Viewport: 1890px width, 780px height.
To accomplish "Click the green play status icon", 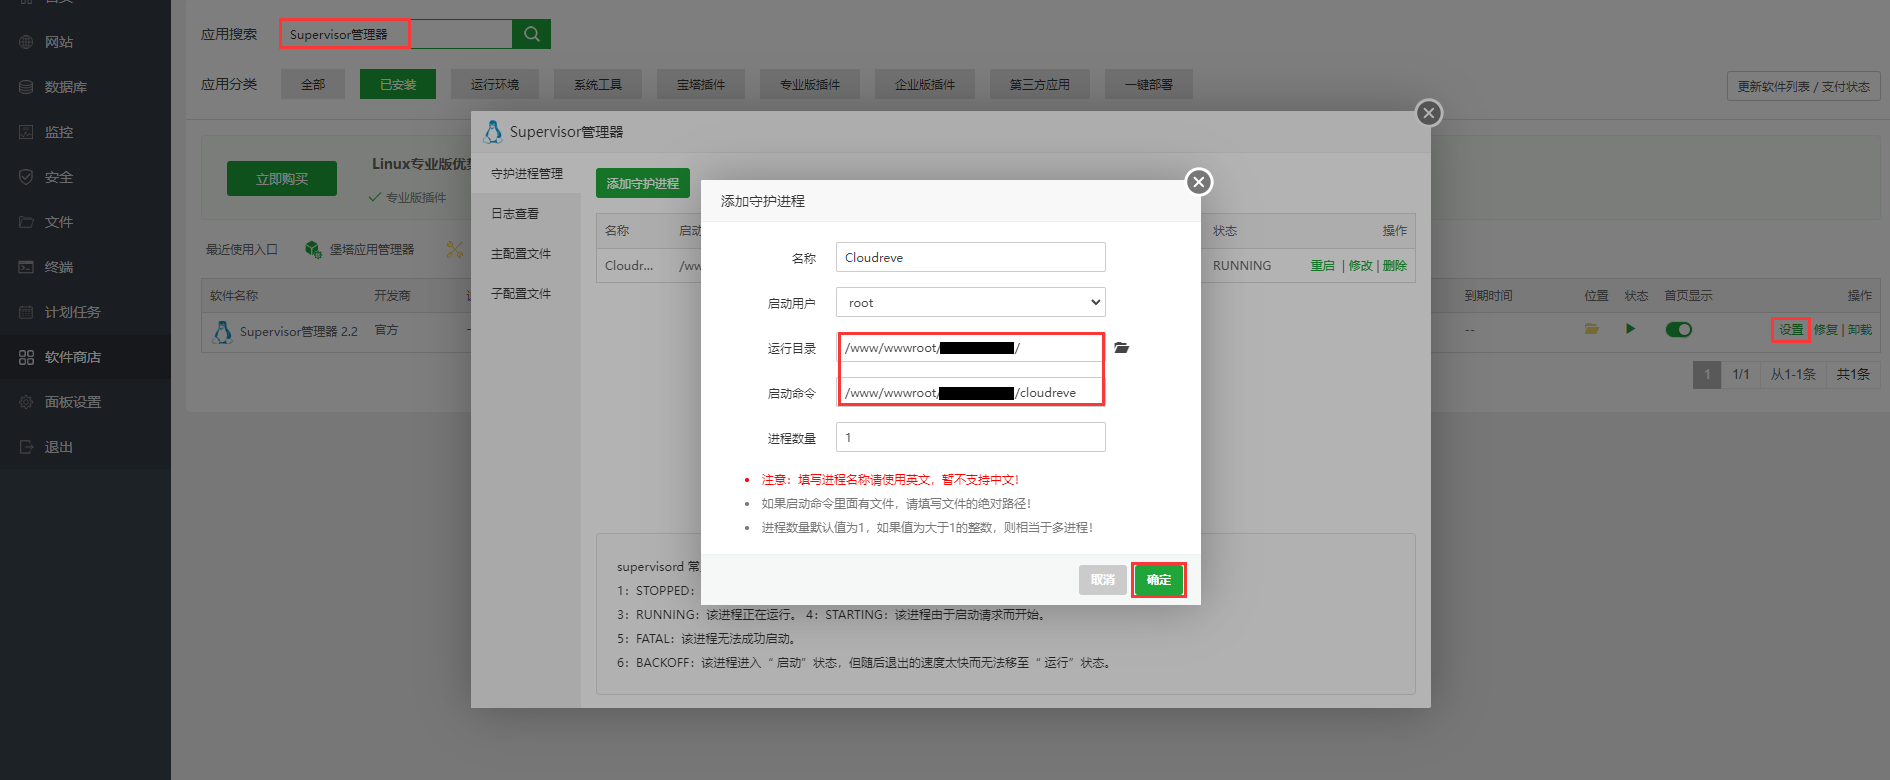I will click(x=1630, y=329).
